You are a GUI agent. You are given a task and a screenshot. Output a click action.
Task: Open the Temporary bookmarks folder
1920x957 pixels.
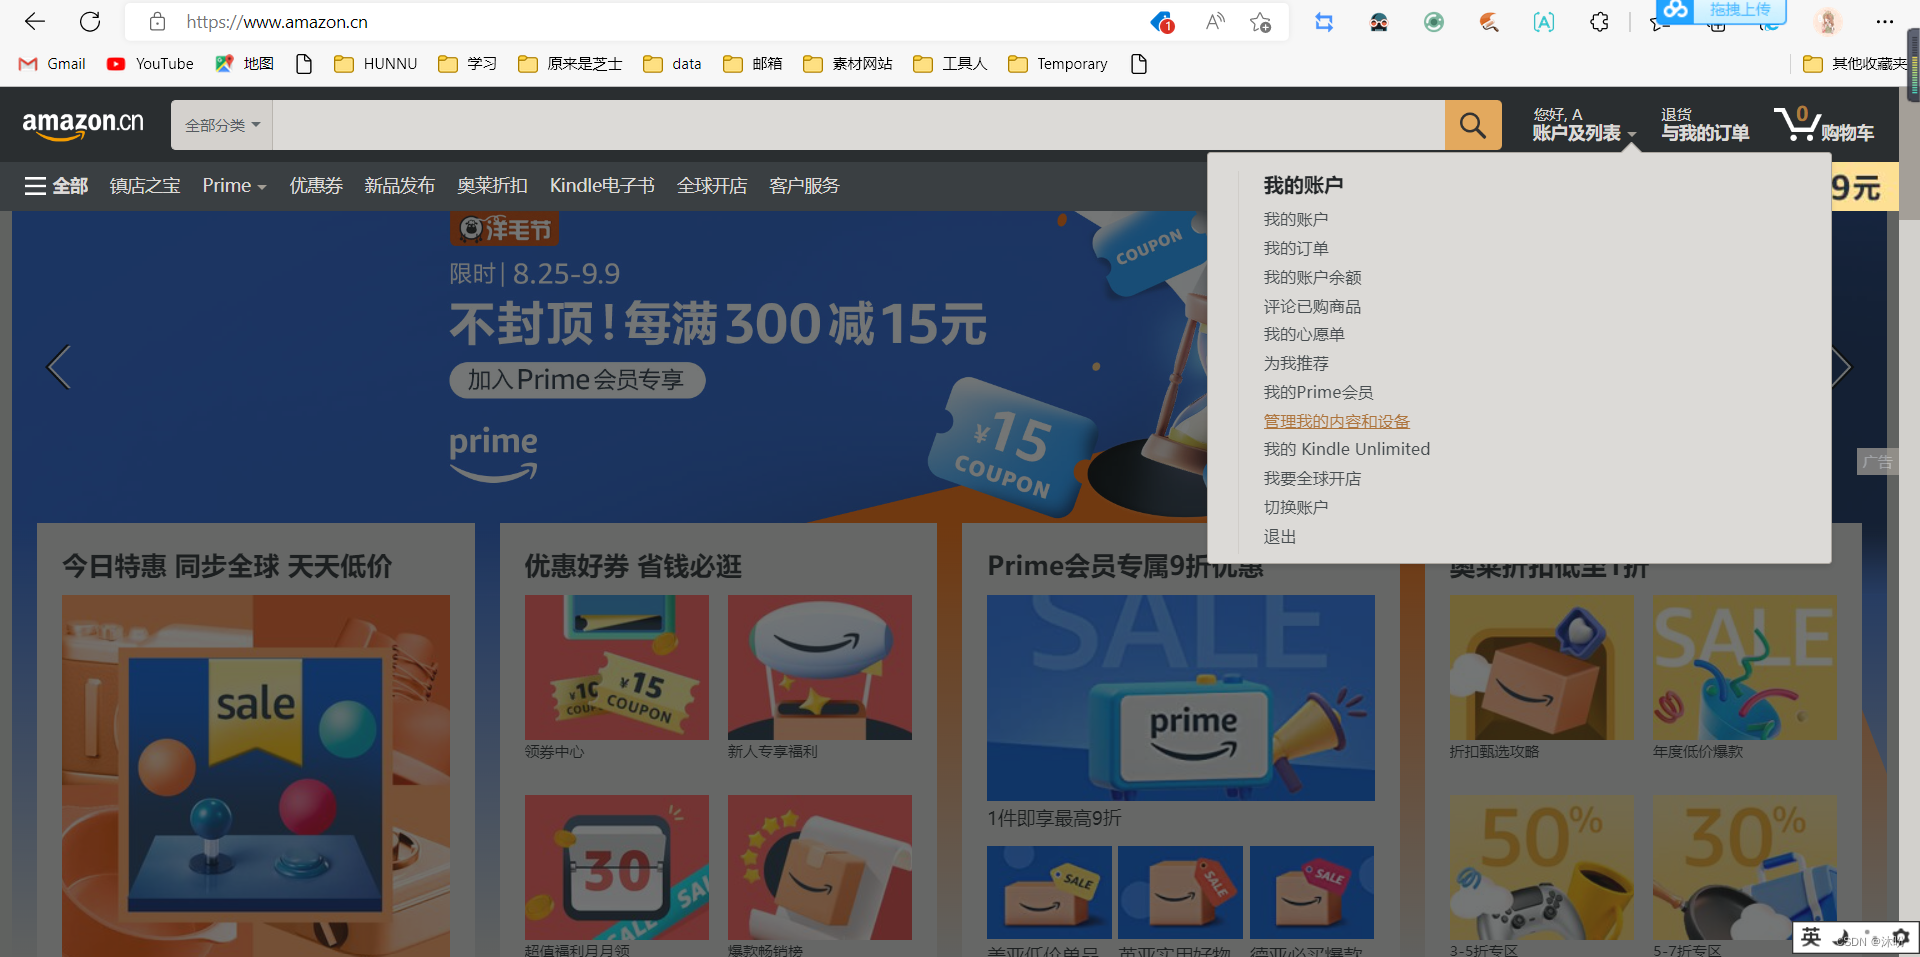click(x=1058, y=64)
